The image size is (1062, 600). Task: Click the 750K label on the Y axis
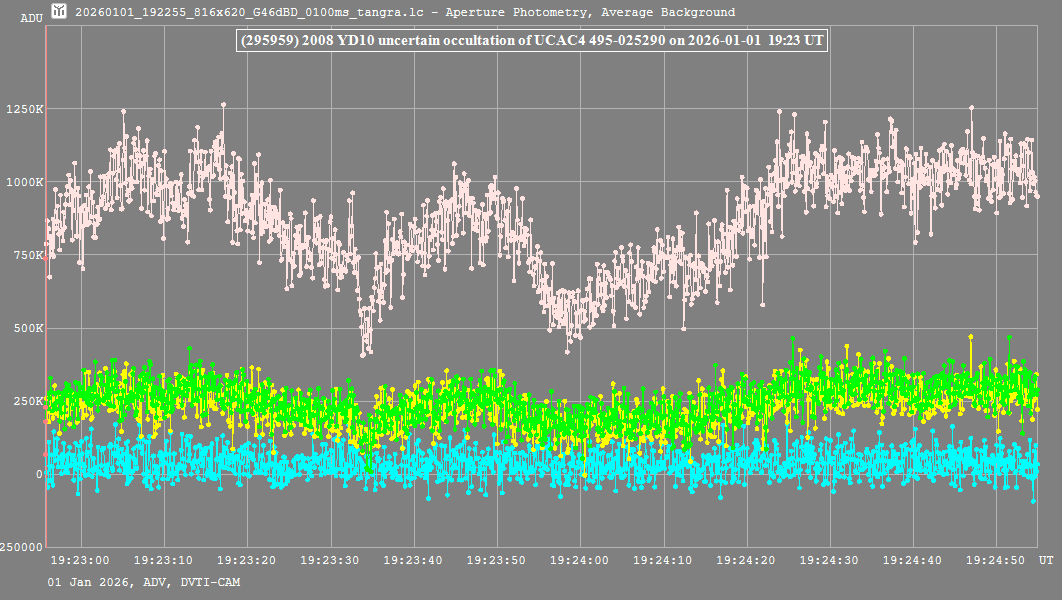[26, 255]
